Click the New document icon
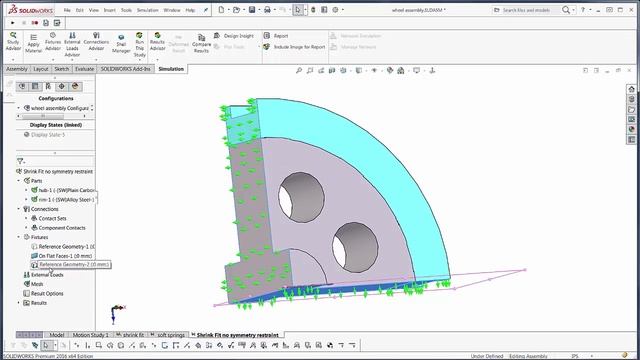This screenshot has height=360, width=640. (x=221, y=10)
